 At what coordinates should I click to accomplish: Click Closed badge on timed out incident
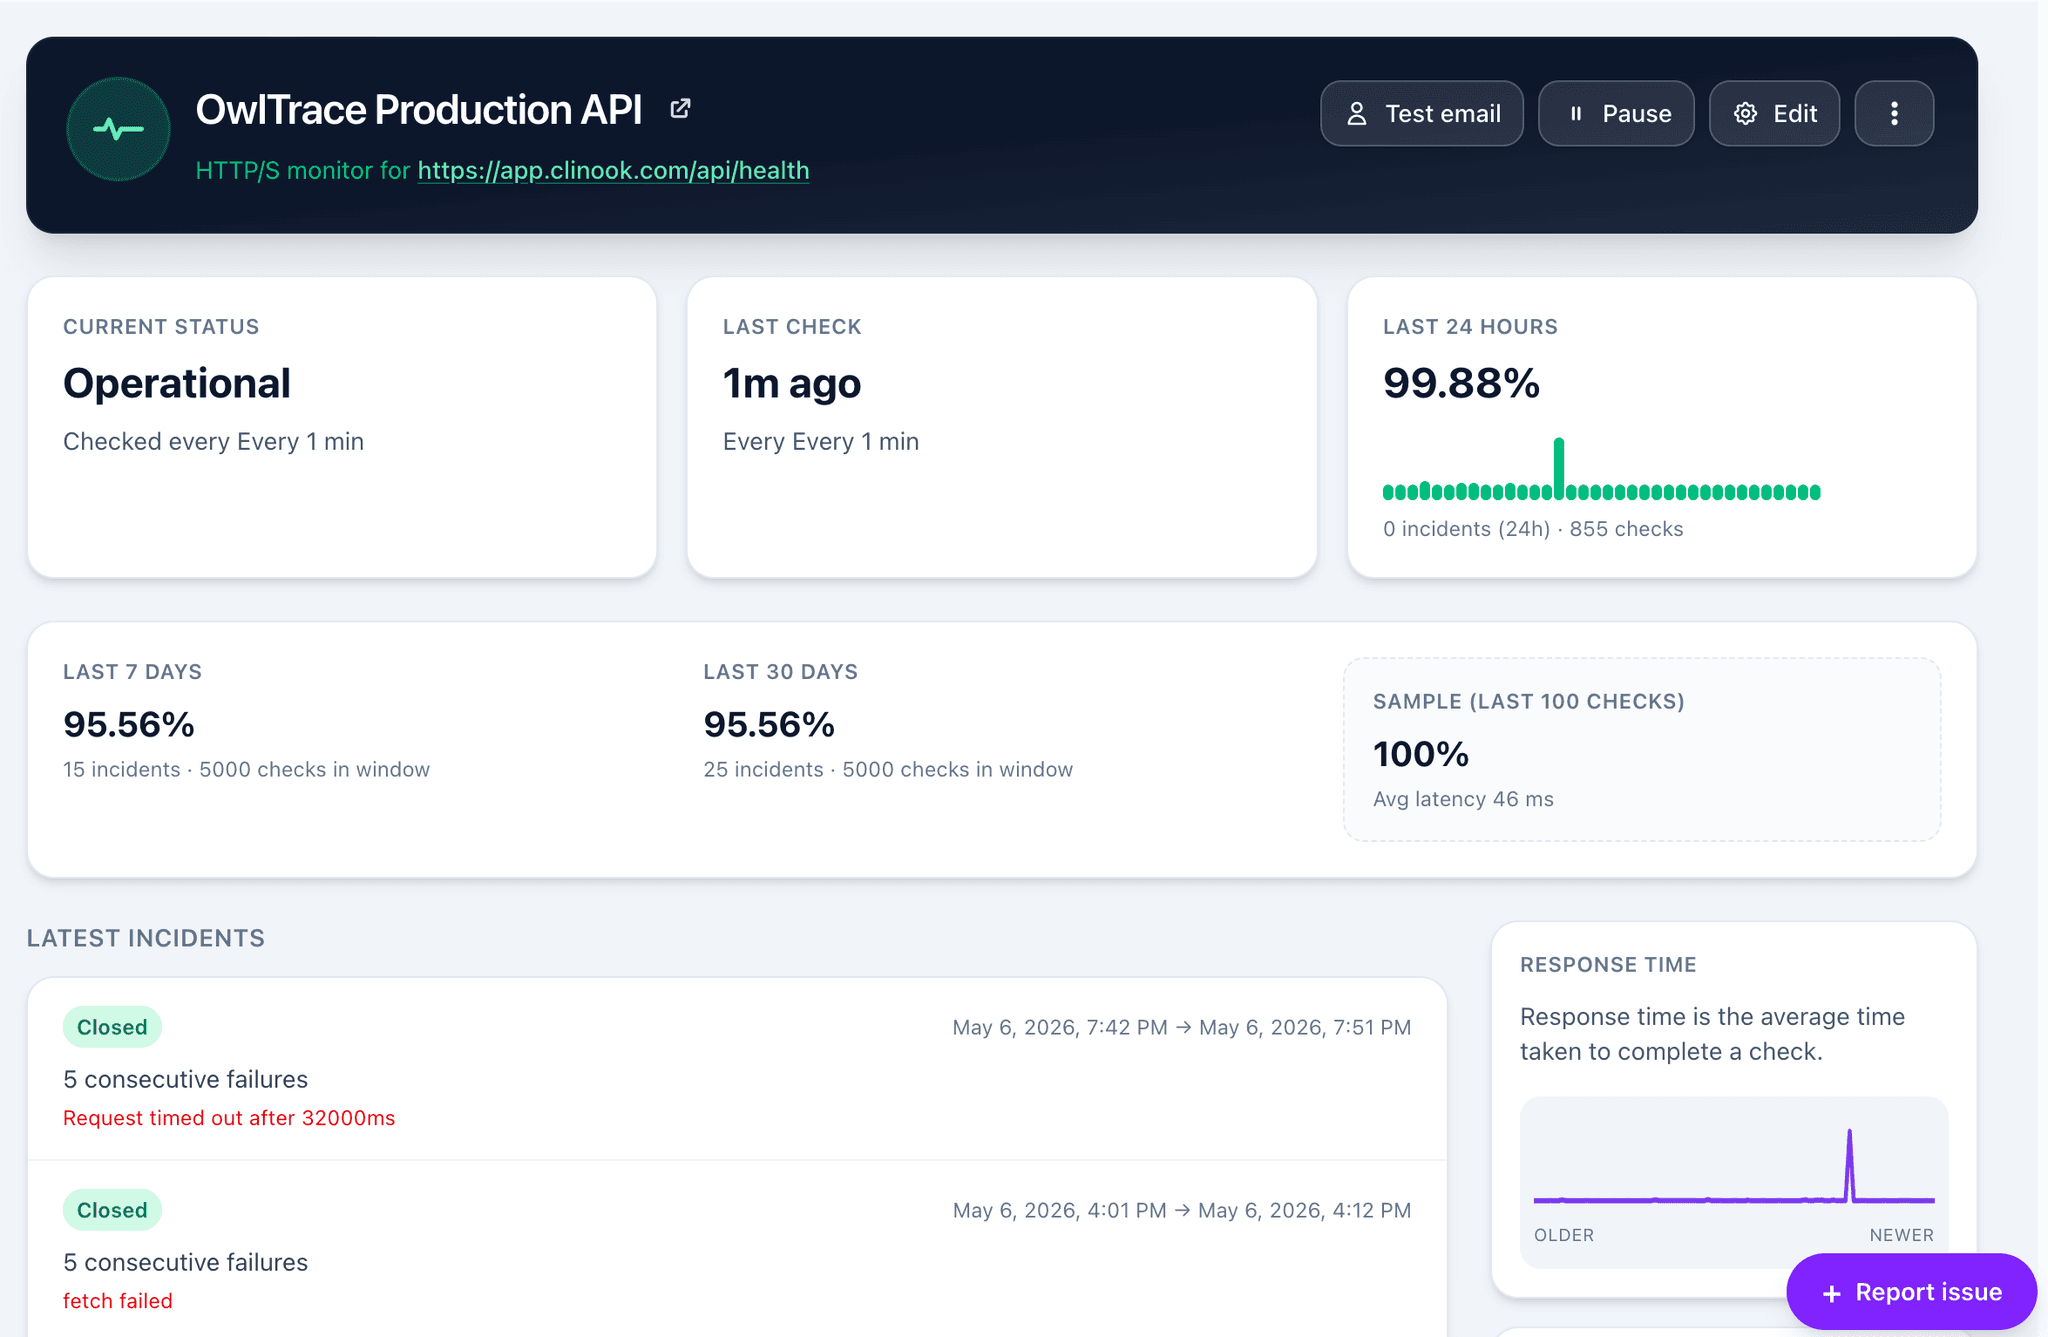point(112,1027)
